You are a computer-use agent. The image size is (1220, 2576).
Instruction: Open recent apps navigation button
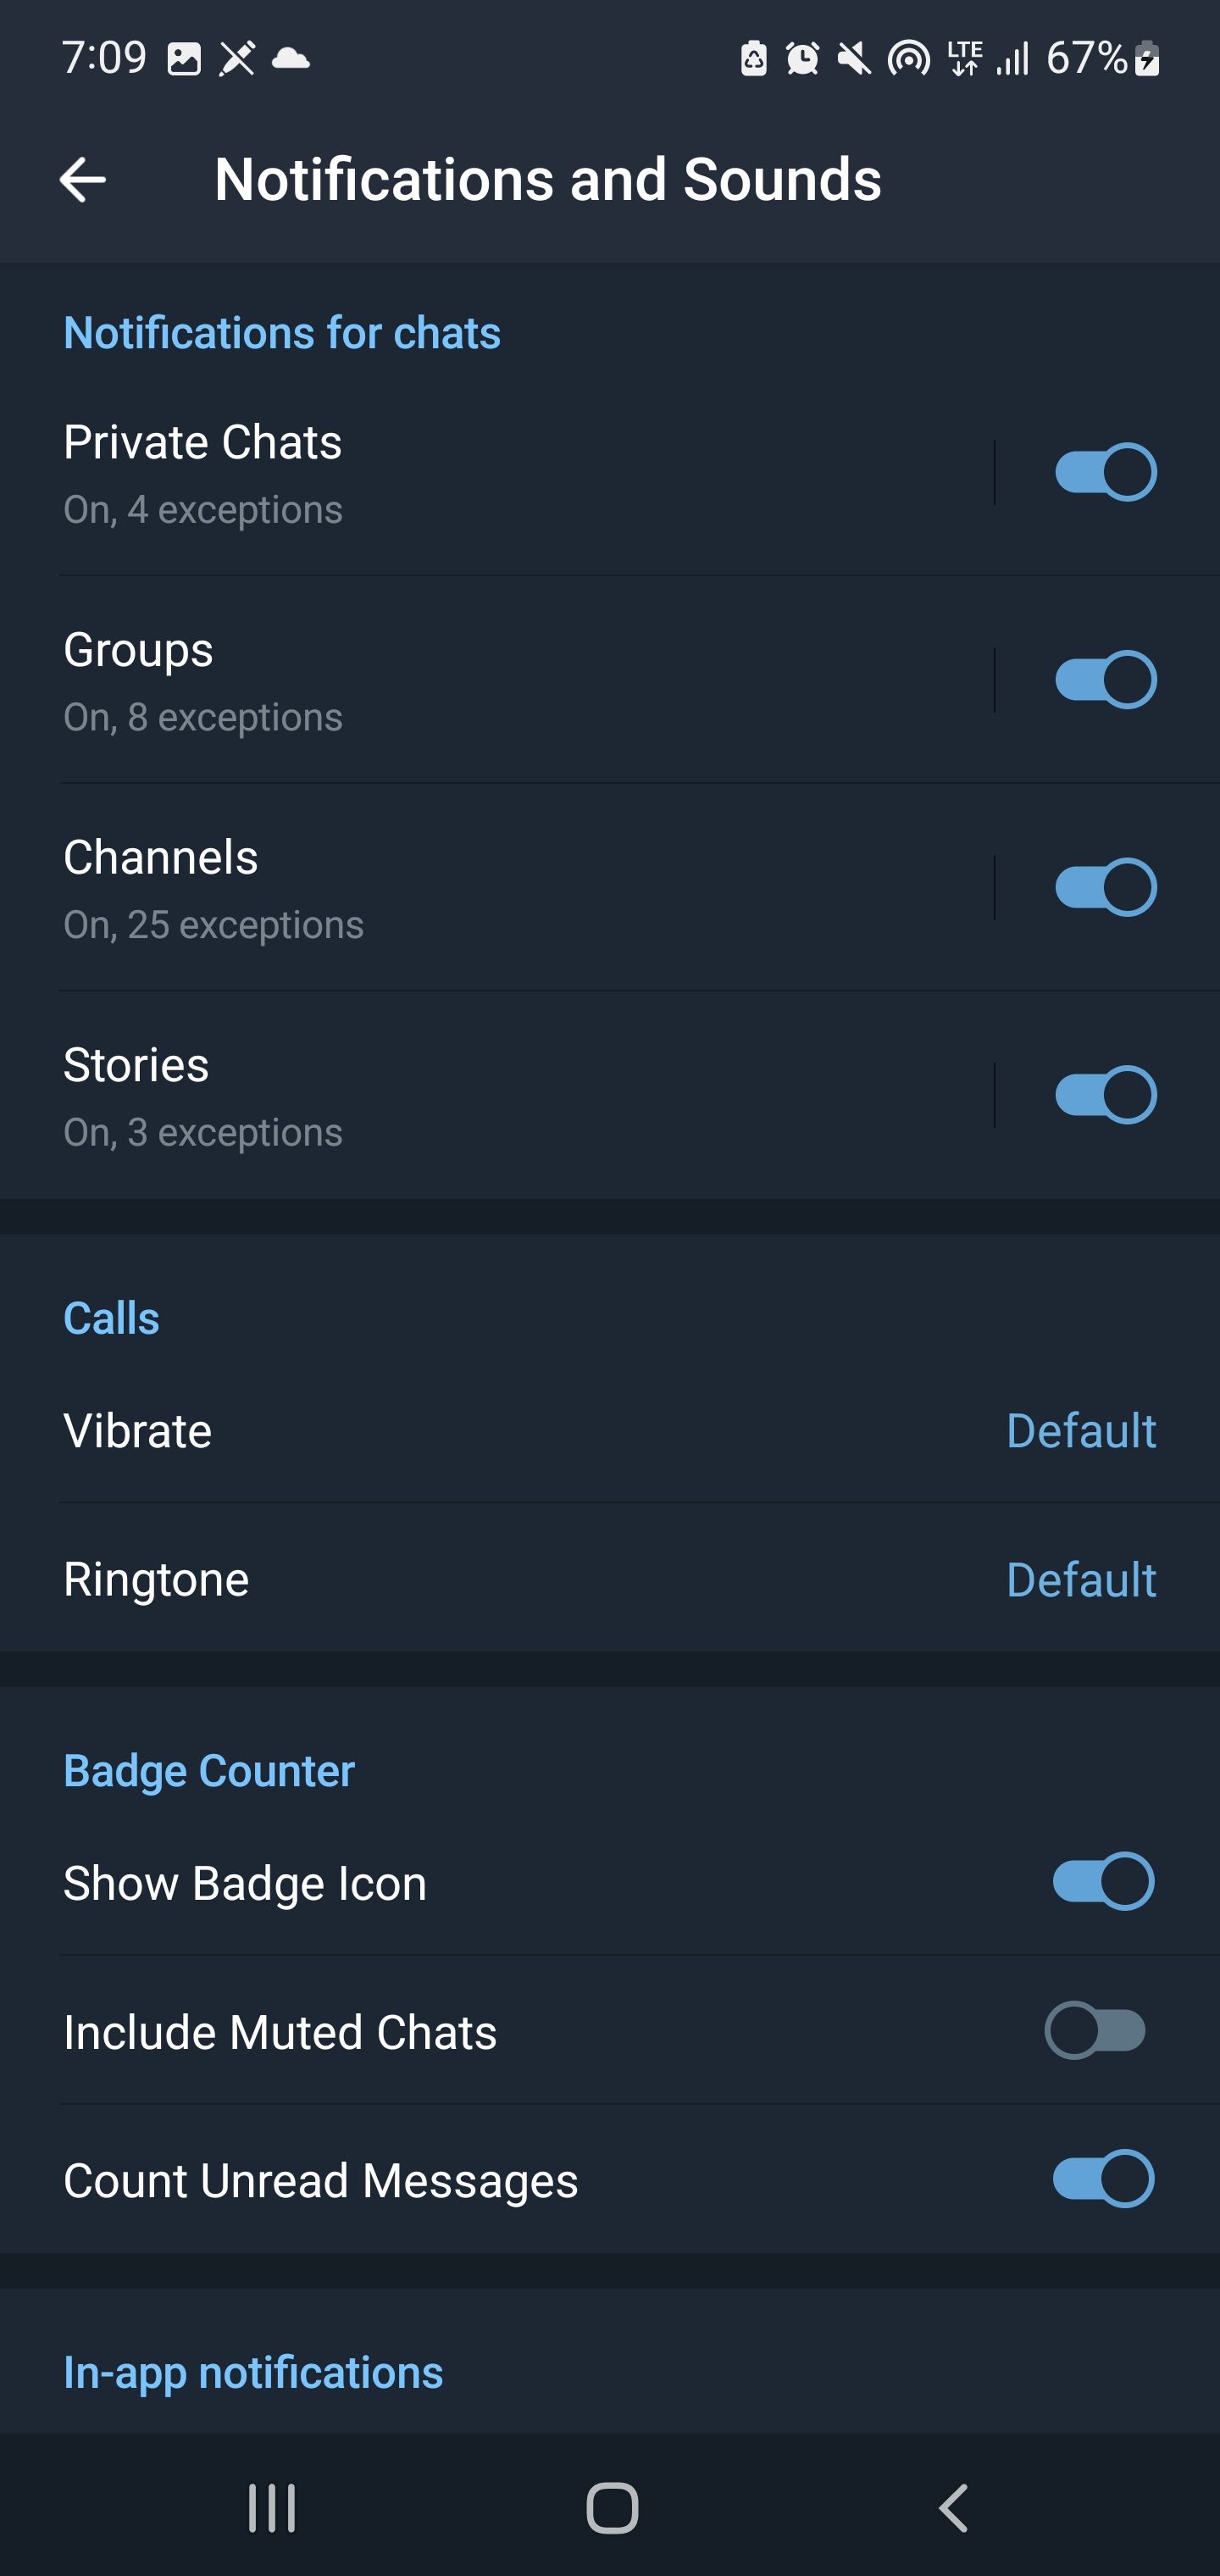[x=272, y=2508]
